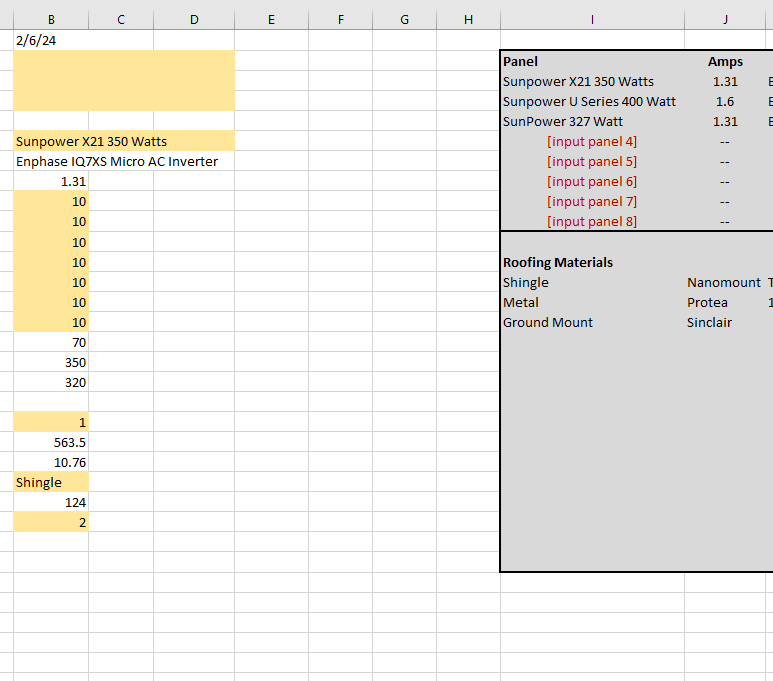
Task: Select Shingle under Roofing Materials
Action: [593, 283]
